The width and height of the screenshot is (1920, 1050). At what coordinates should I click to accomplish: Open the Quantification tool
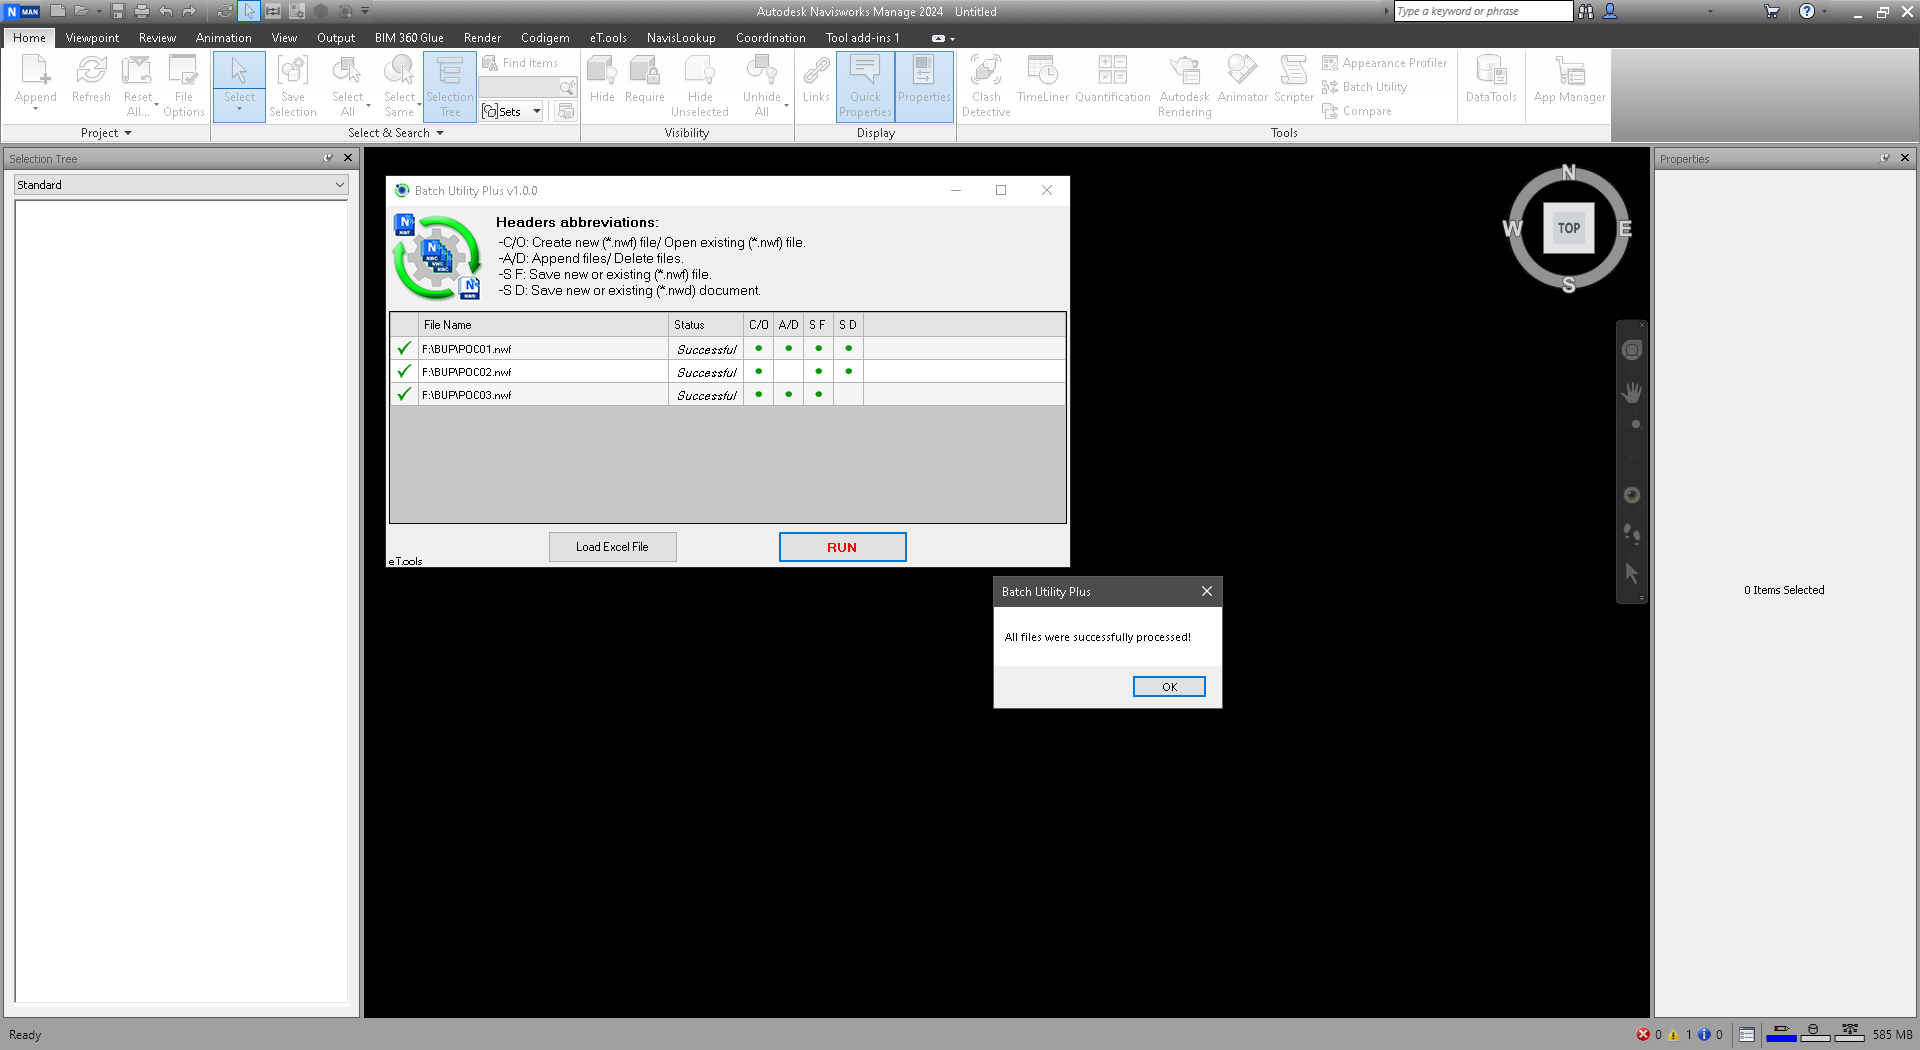1113,79
